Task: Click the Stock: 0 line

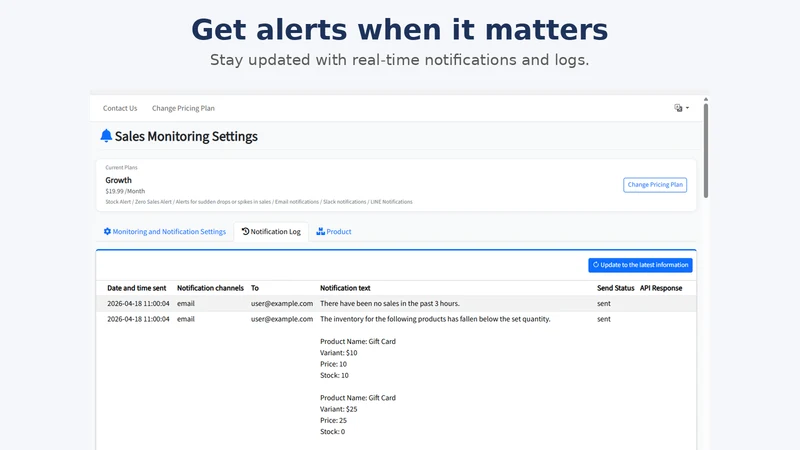Action: 332,432
